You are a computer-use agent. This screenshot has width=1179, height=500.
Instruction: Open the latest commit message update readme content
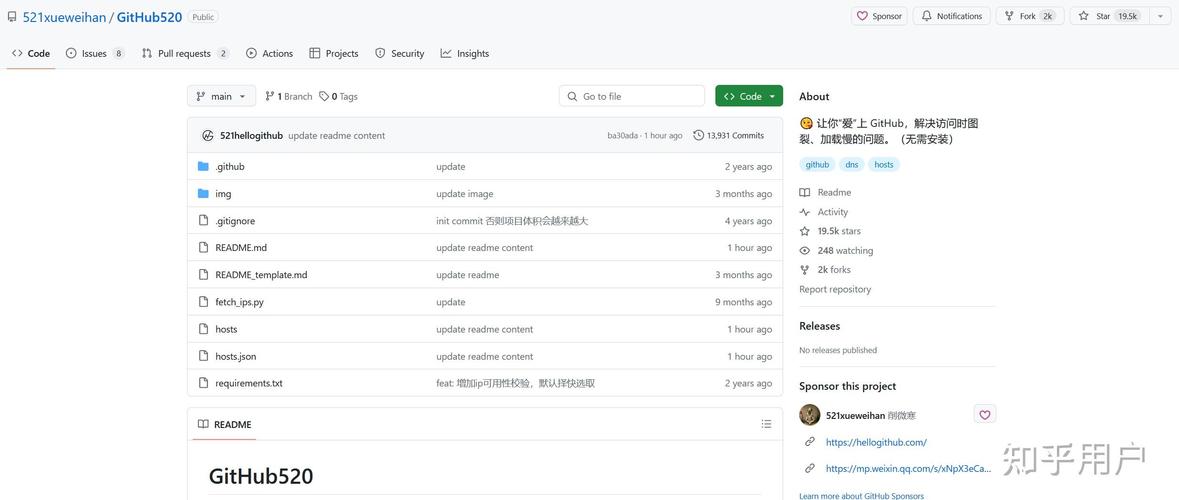pos(336,136)
